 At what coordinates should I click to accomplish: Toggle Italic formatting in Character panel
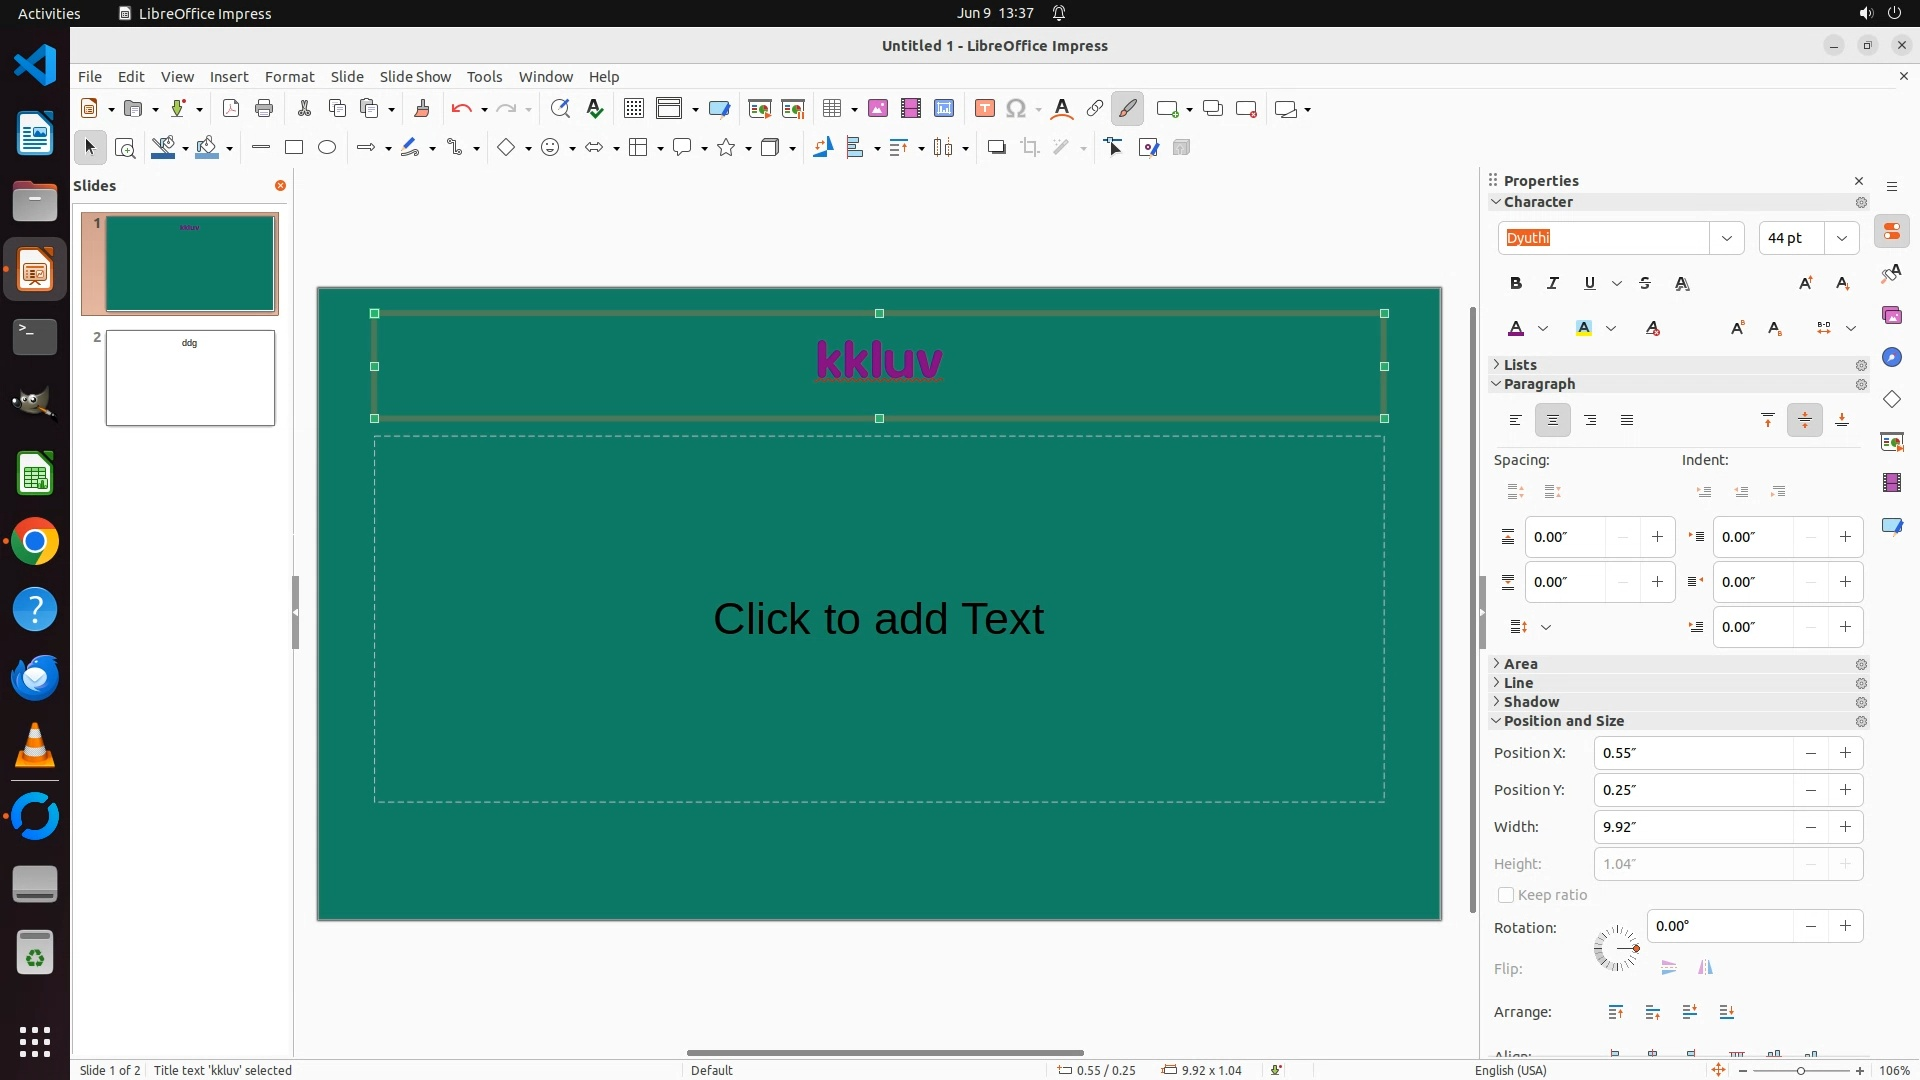pos(1553,284)
